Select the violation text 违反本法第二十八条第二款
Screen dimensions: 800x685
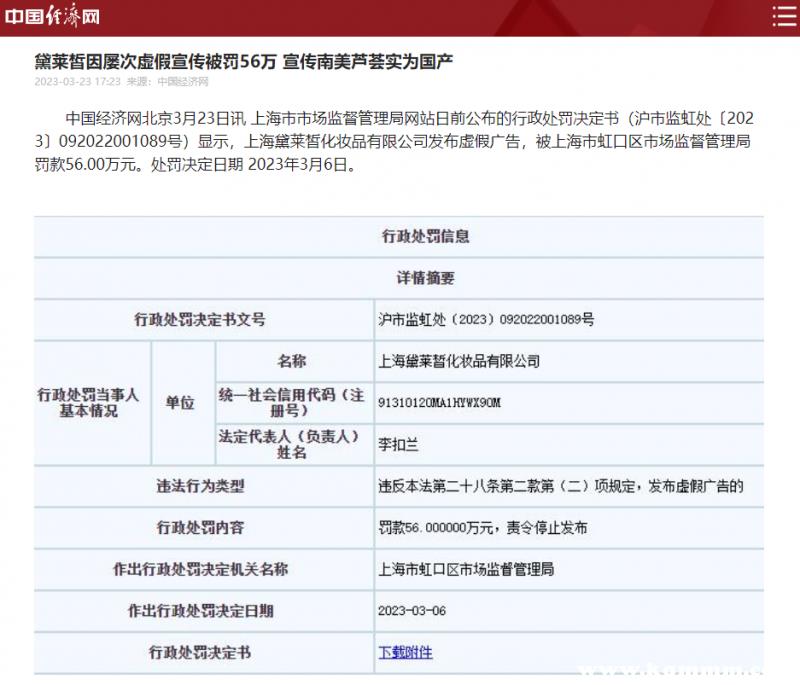tap(466, 486)
